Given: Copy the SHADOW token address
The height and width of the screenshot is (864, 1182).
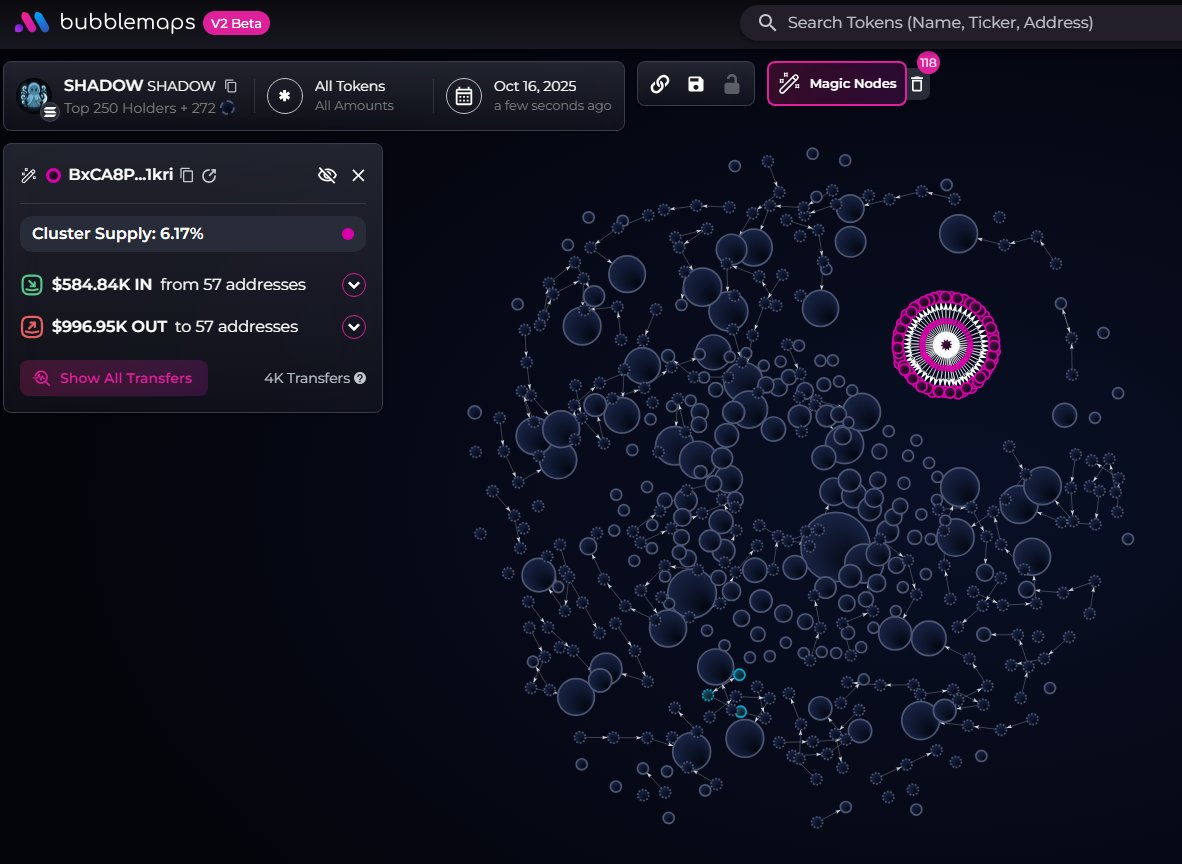Looking at the screenshot, I should [x=231, y=86].
